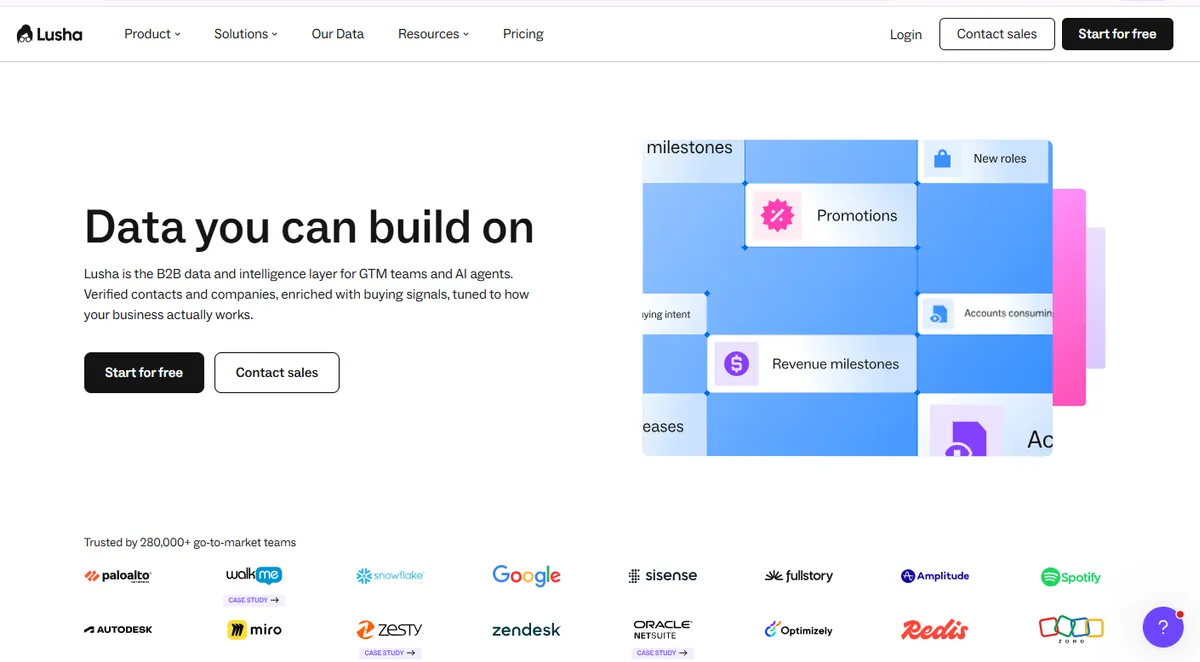Go to the Pricing page
The width and height of the screenshot is (1200, 662).
pyautogui.click(x=523, y=34)
